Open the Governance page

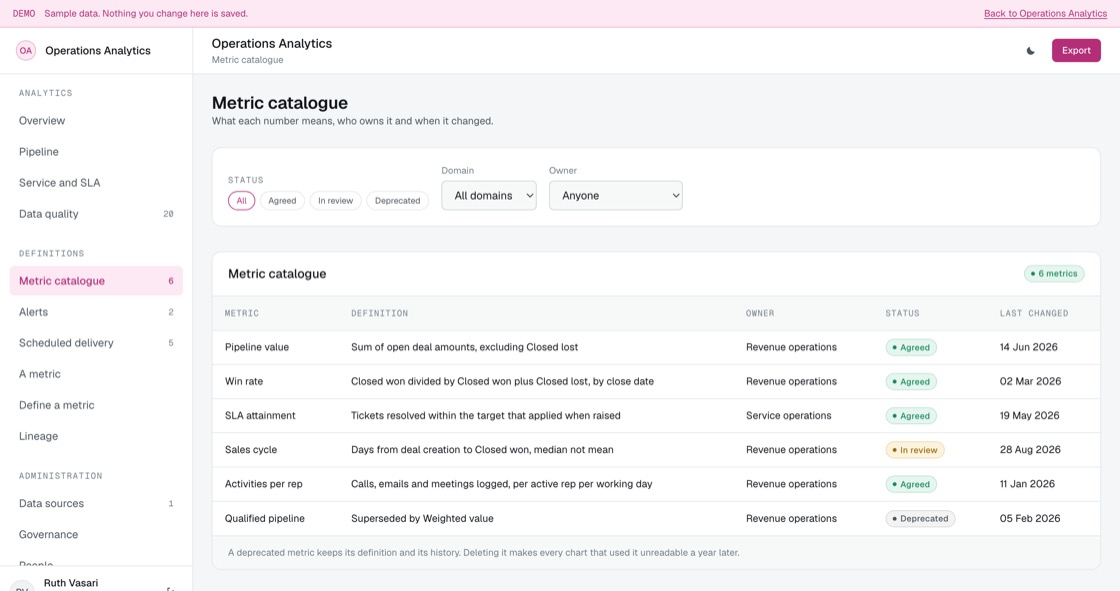(96, 535)
